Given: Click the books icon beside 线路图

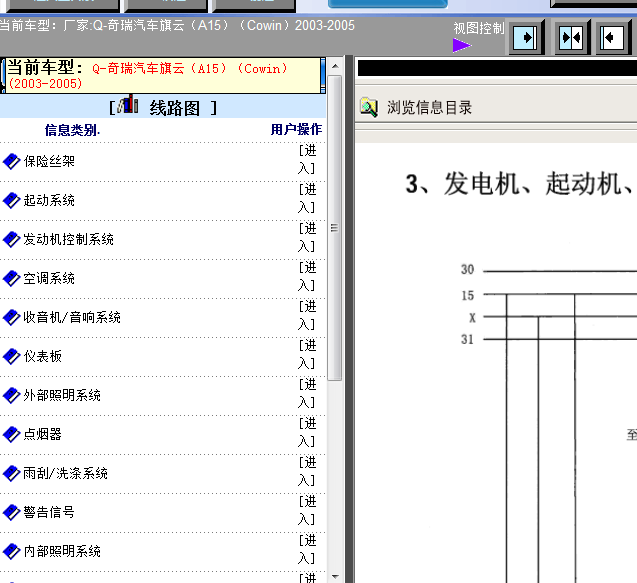Looking at the screenshot, I should pyautogui.click(x=128, y=104).
